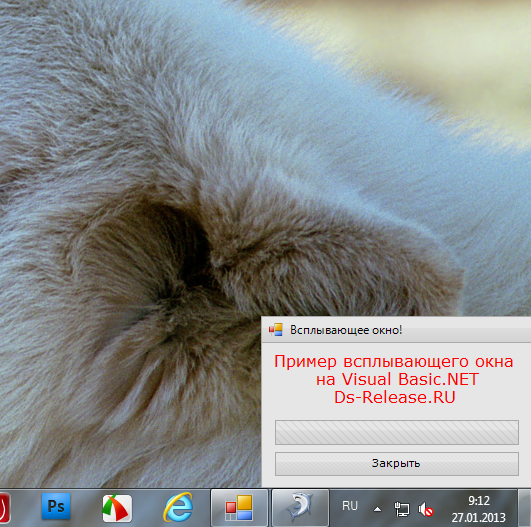
Task: Click the 27.01.2013 date in the tray
Action: [x=478, y=518]
